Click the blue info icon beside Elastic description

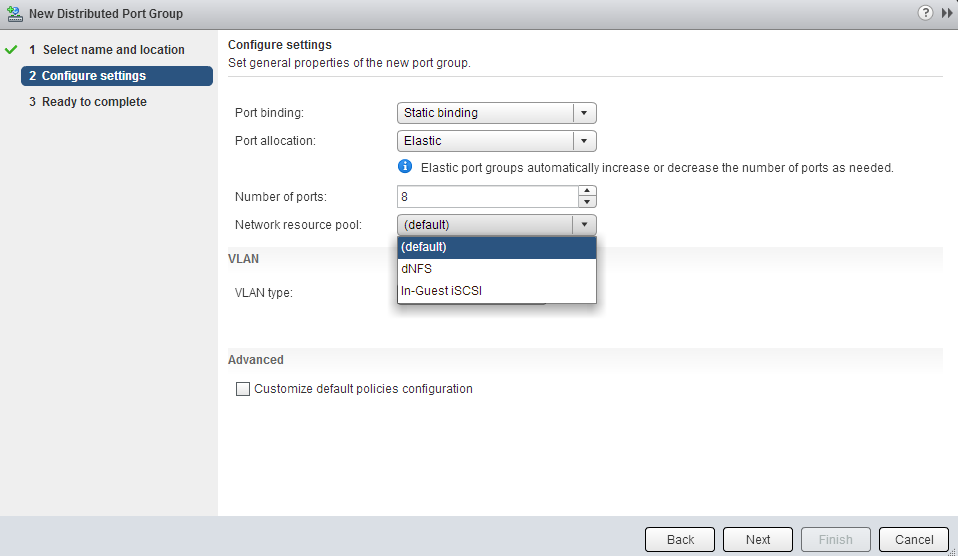tap(405, 167)
